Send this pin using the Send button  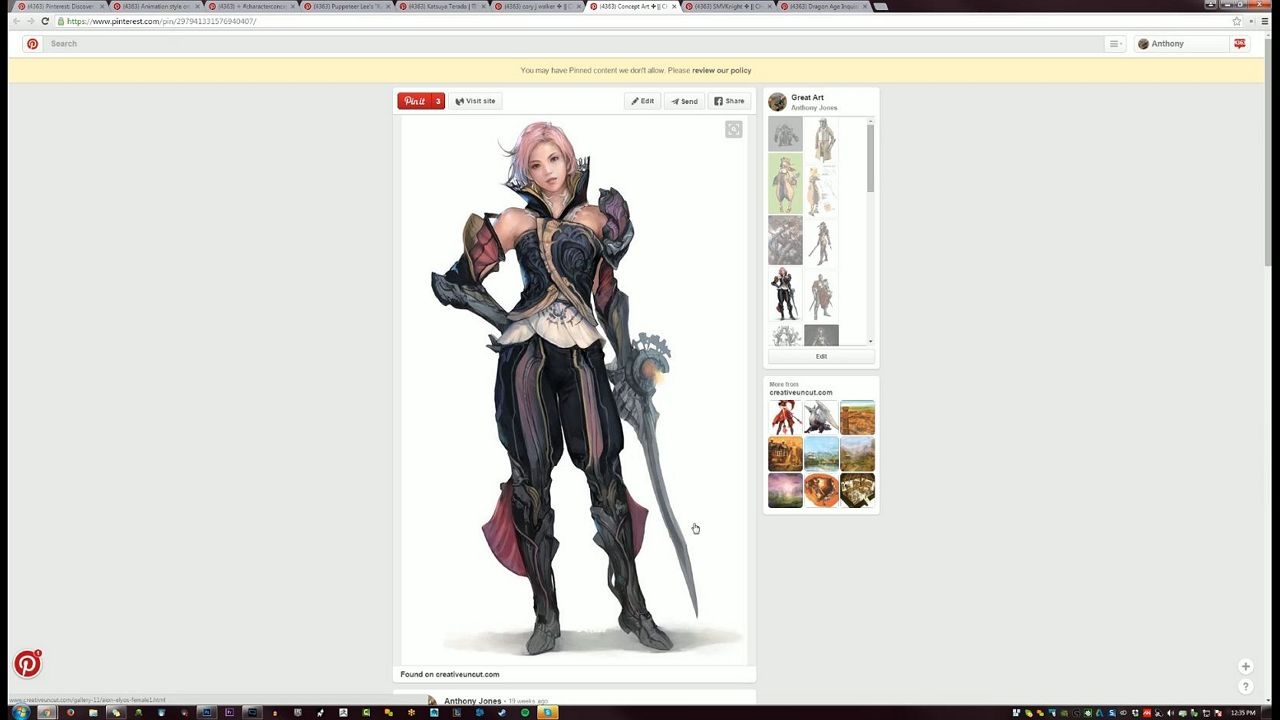pyautogui.click(x=684, y=101)
